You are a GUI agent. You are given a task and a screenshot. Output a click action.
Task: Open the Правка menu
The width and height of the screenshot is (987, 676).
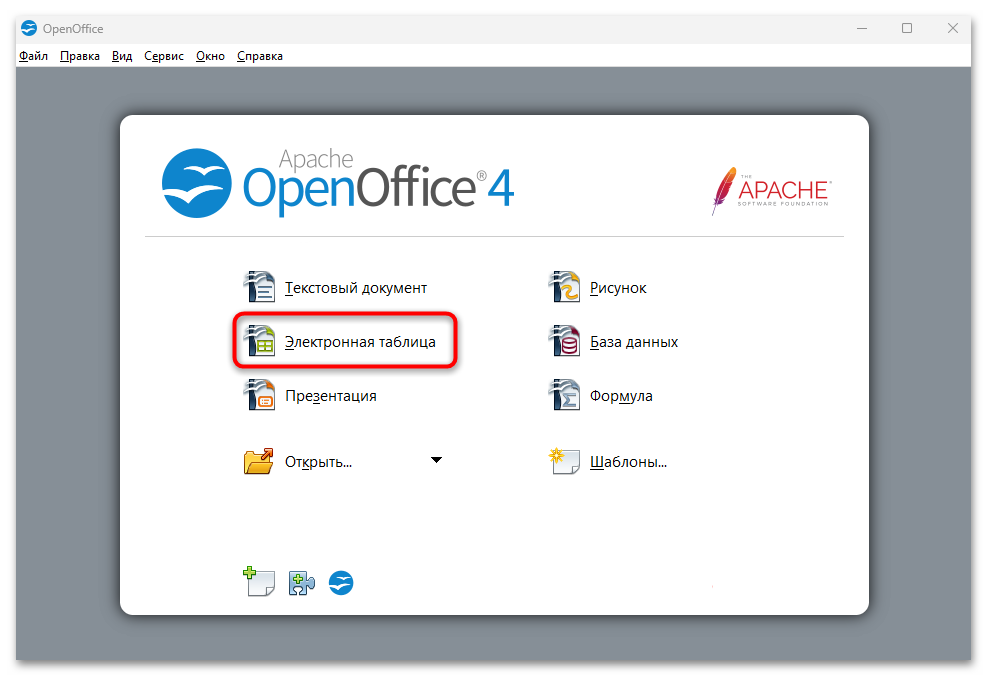(80, 56)
